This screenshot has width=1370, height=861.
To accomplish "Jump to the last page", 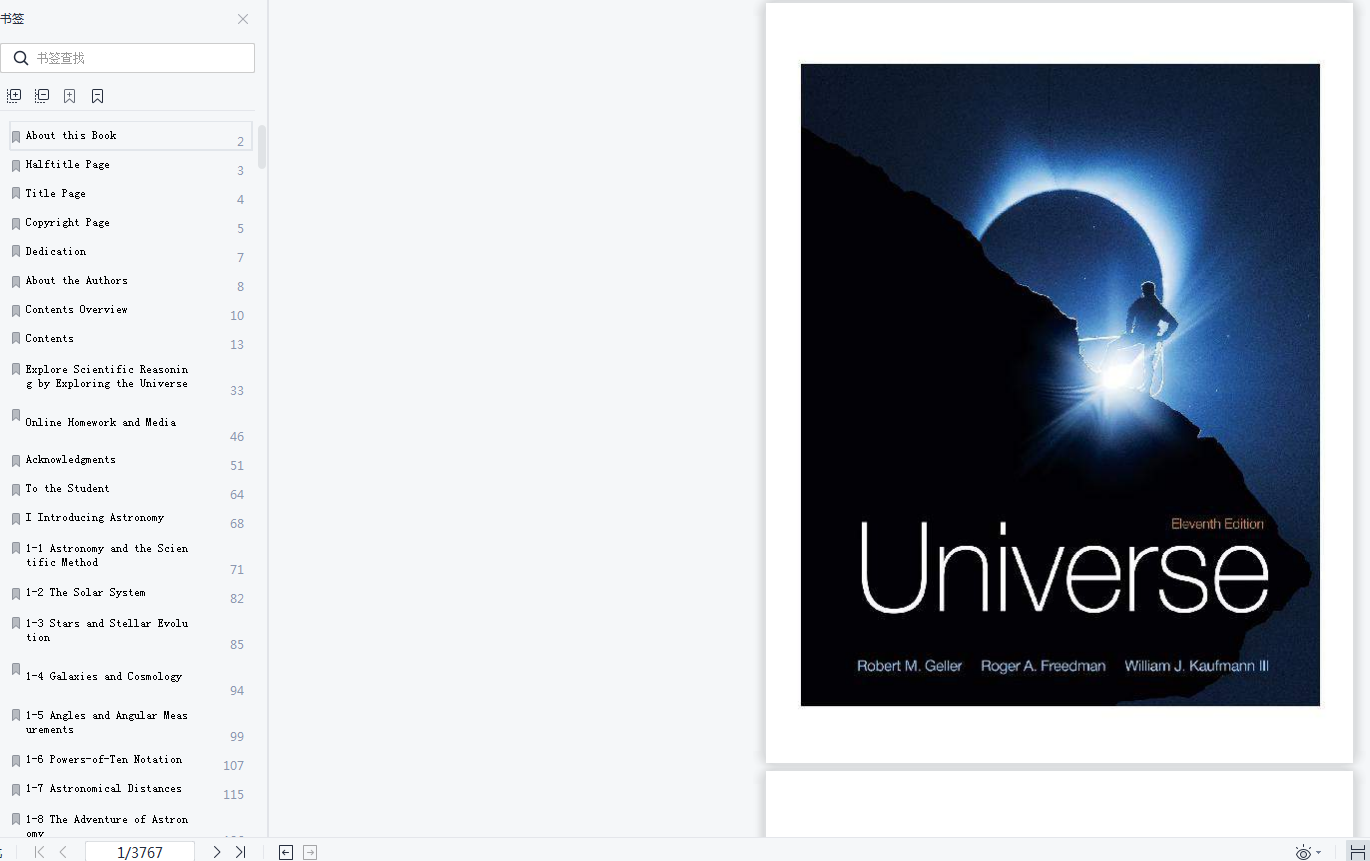I will [x=240, y=852].
